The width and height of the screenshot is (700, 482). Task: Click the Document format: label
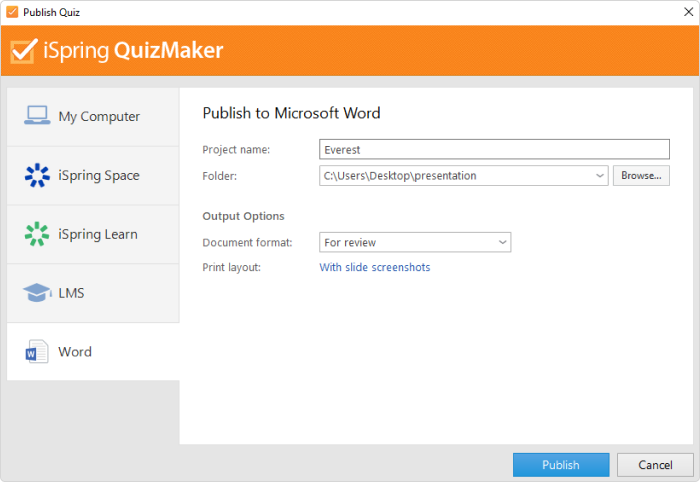coord(247,242)
